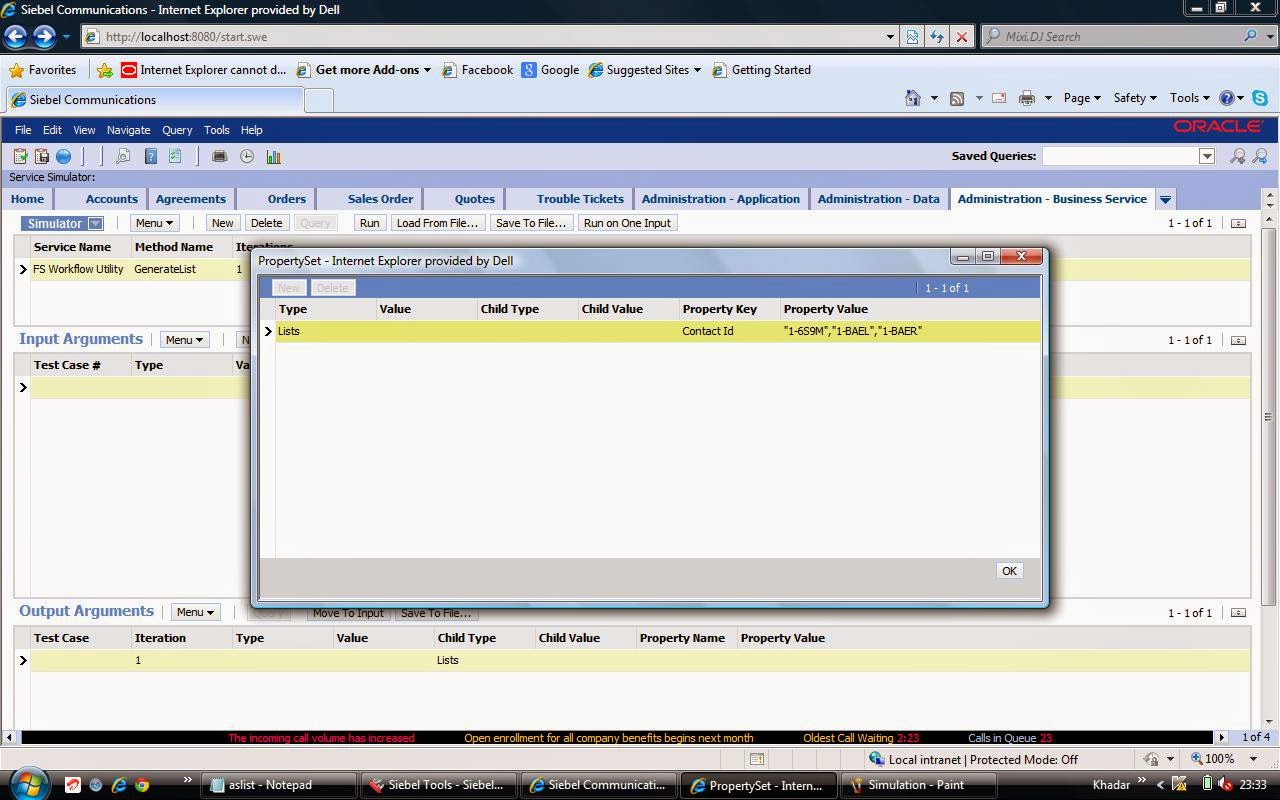Click the browser Back arrow button
The image size is (1280, 800).
(15, 37)
